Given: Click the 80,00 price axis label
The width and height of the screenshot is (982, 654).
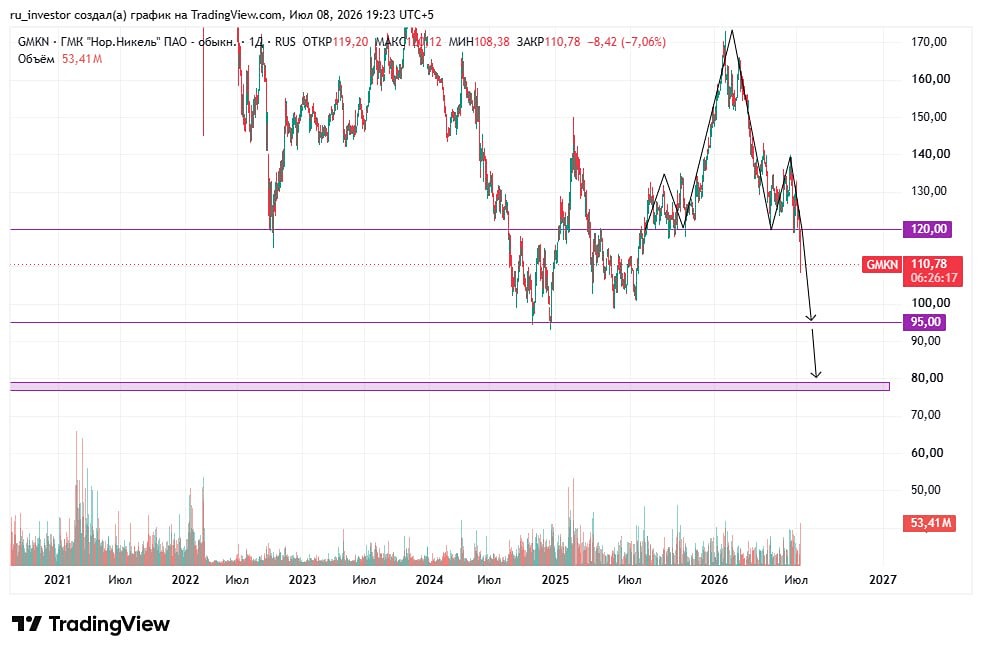Looking at the screenshot, I should pos(928,378).
